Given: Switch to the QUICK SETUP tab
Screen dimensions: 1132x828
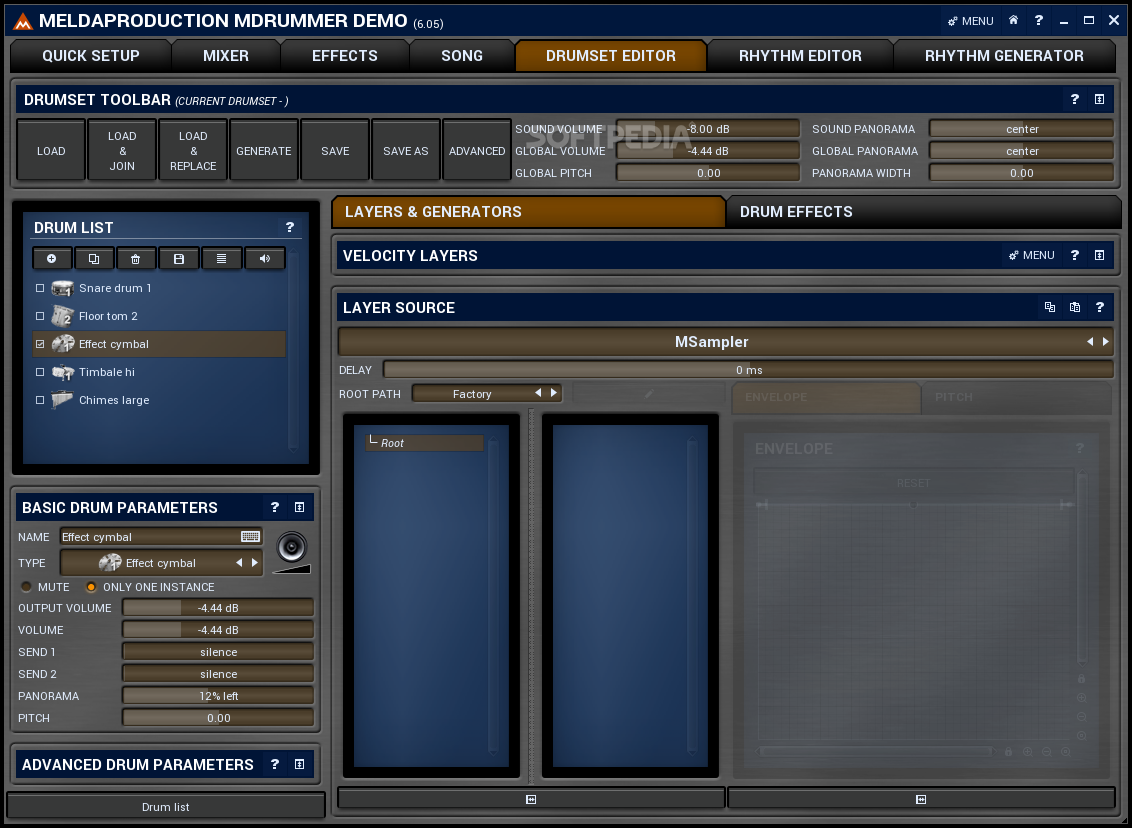Looking at the screenshot, I should coord(90,56).
